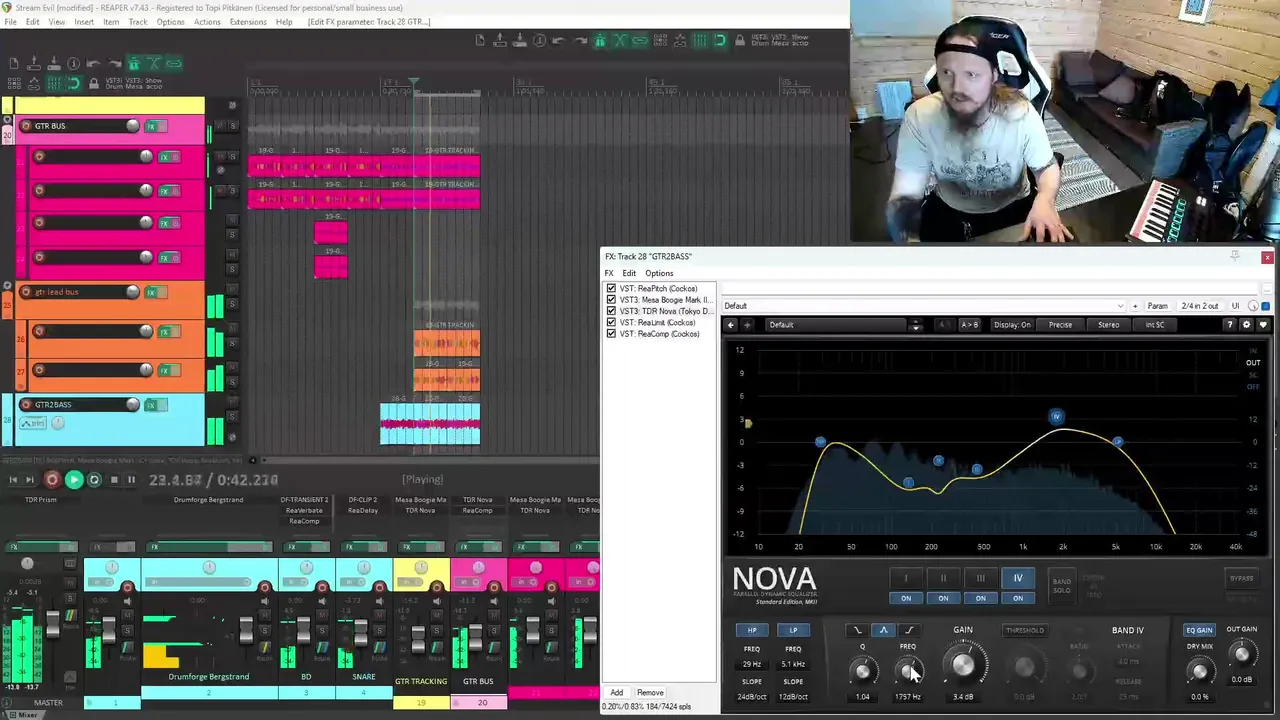Toggle the ReaComp (Cockos) checkbox
The width and height of the screenshot is (1280, 720).
pyautogui.click(x=611, y=334)
